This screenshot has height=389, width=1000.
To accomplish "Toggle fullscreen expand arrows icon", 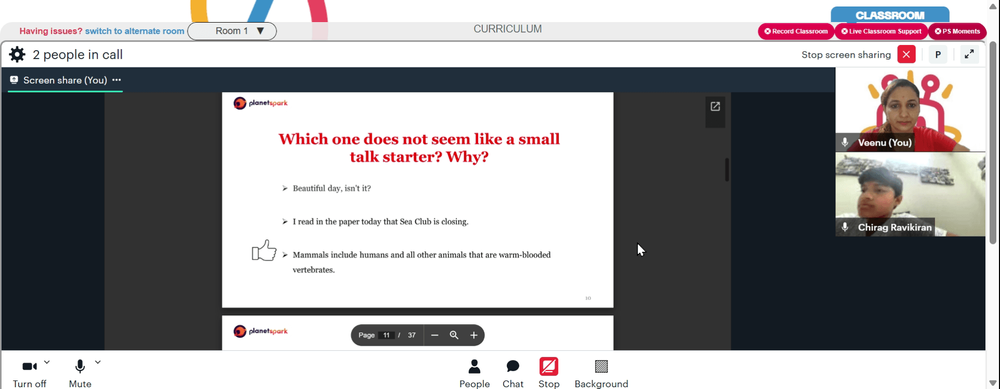I will tap(969, 54).
